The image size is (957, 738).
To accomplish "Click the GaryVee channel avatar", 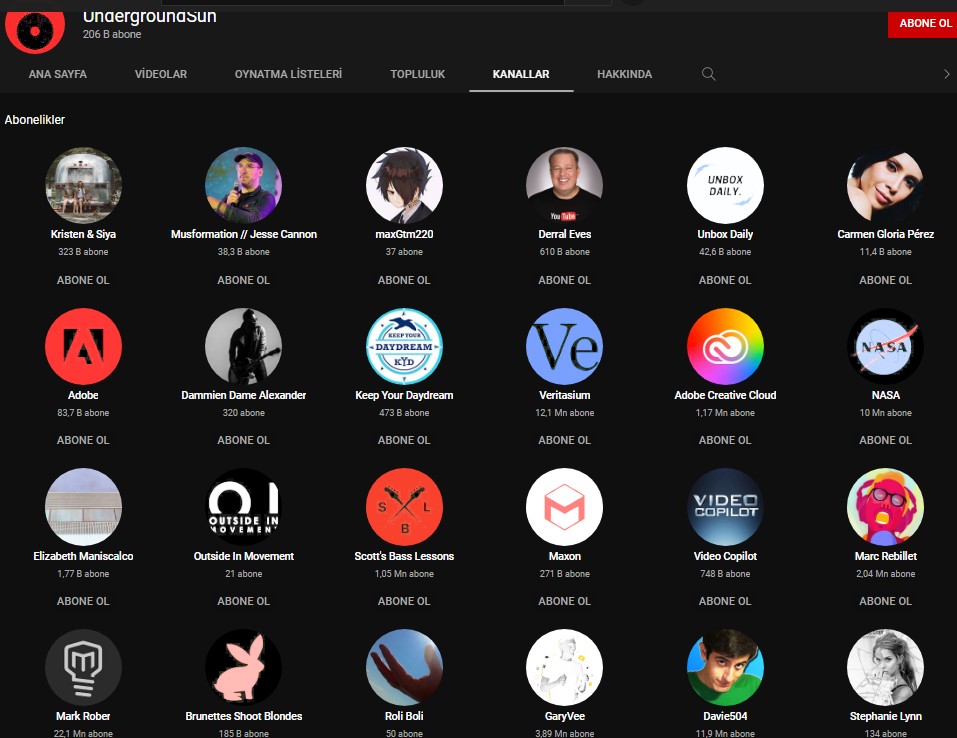I will (x=565, y=667).
